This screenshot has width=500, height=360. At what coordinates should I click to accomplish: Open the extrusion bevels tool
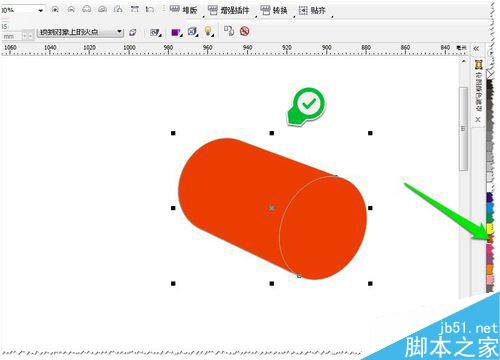(193, 32)
